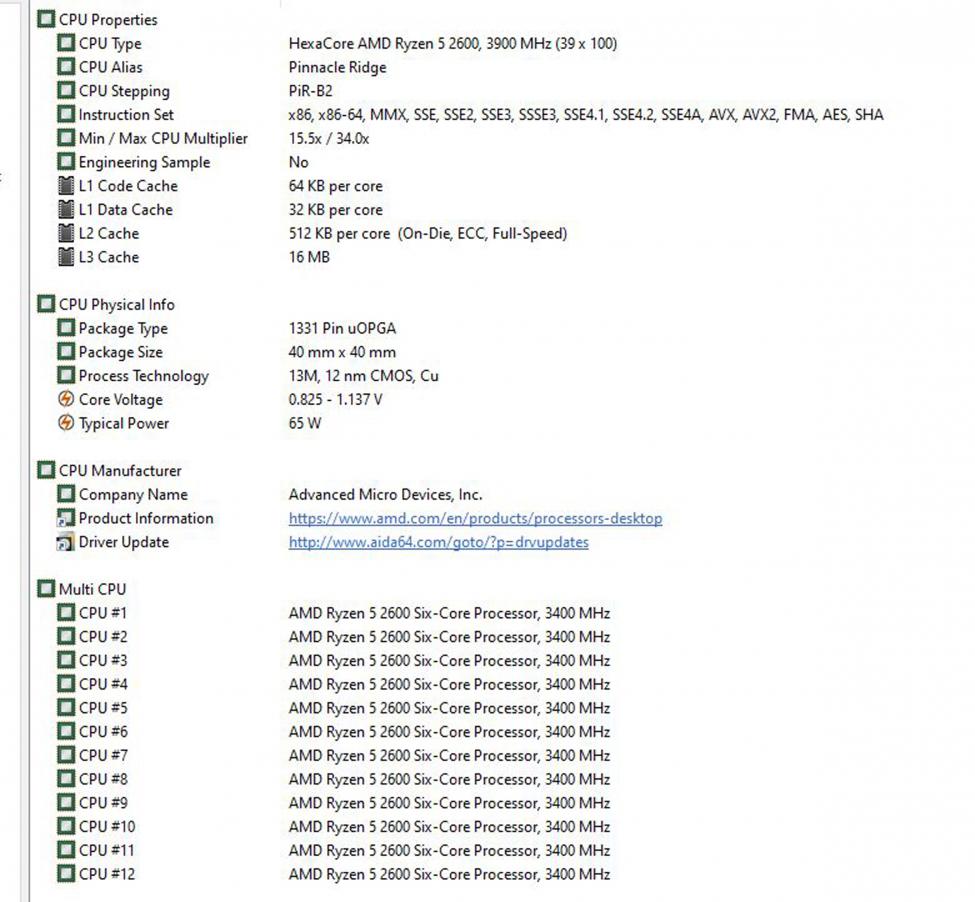Select the CPU #1 entry

click(103, 613)
